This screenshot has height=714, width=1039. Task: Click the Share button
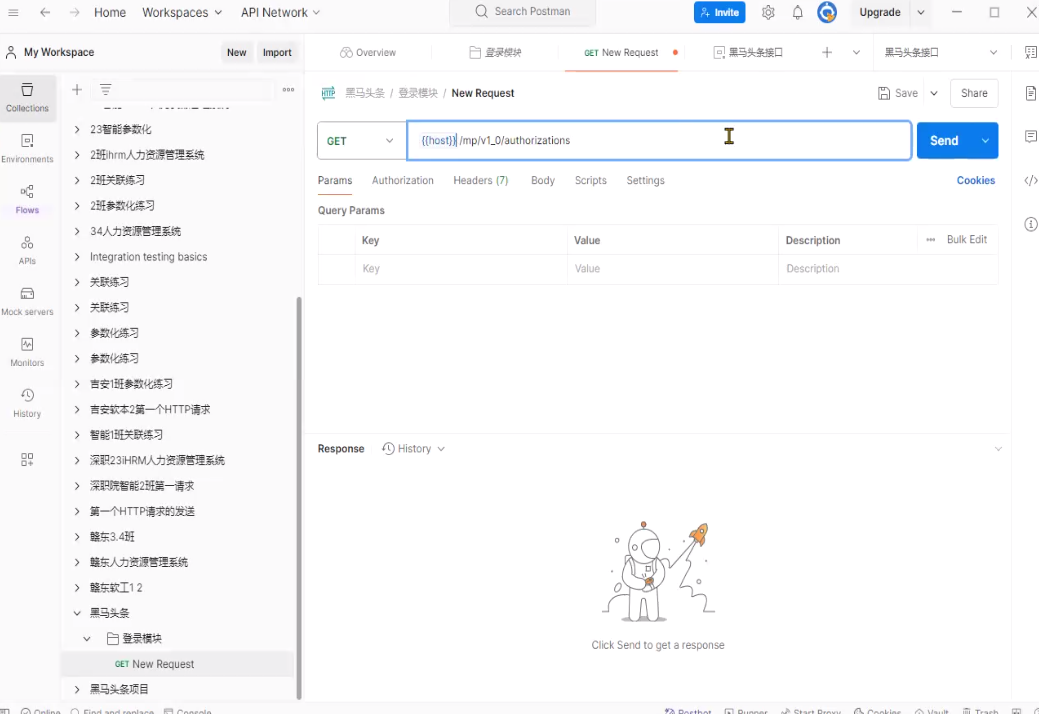(x=974, y=93)
